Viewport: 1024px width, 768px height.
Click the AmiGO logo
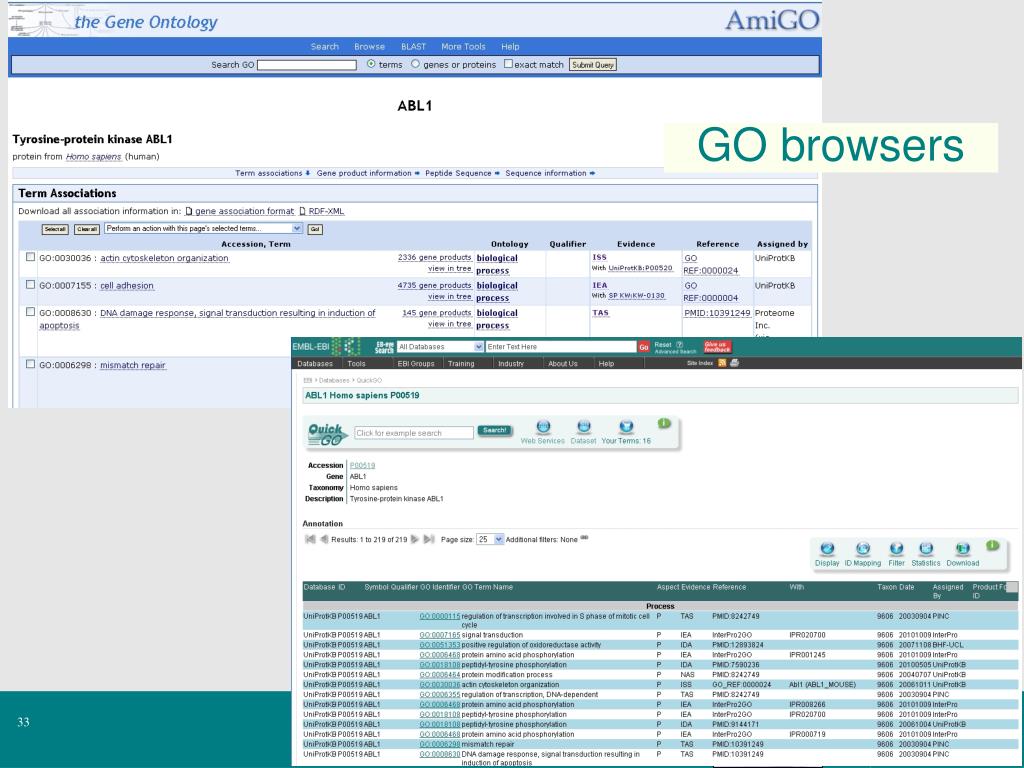pos(772,20)
